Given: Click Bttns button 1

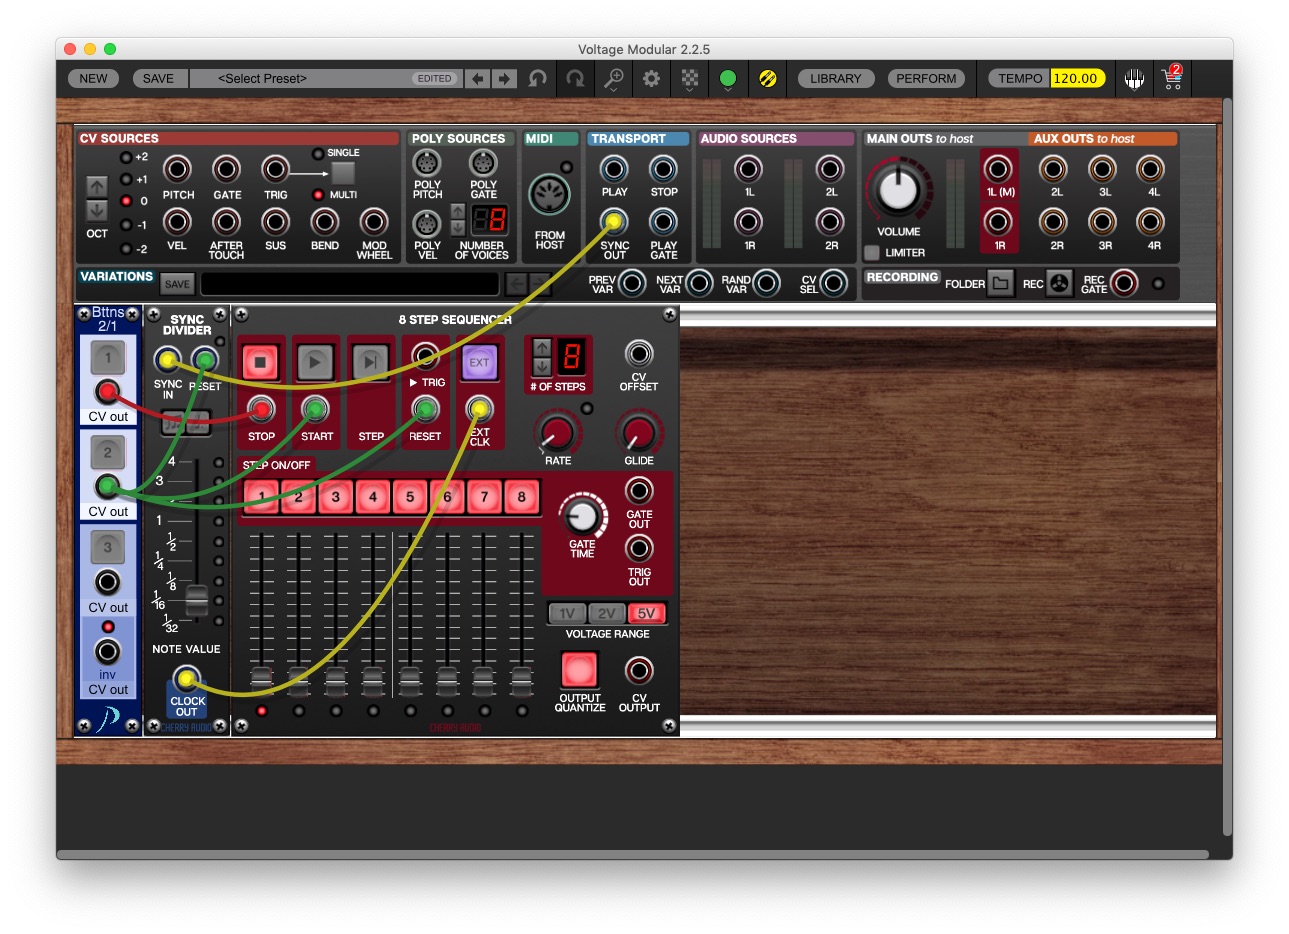Looking at the screenshot, I should click(x=108, y=357).
